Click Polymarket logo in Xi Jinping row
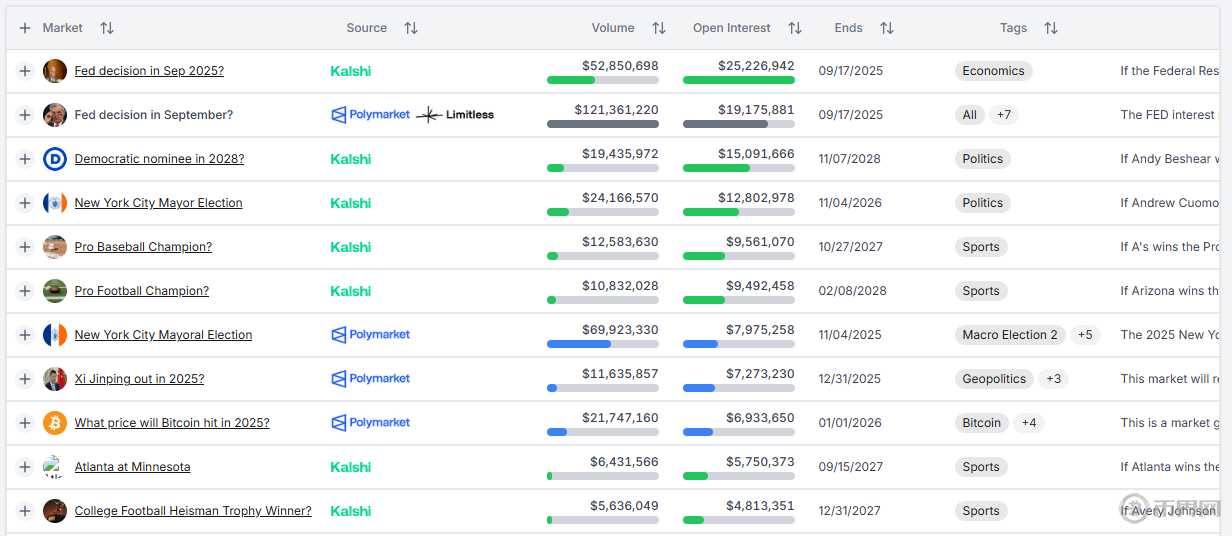 point(371,379)
